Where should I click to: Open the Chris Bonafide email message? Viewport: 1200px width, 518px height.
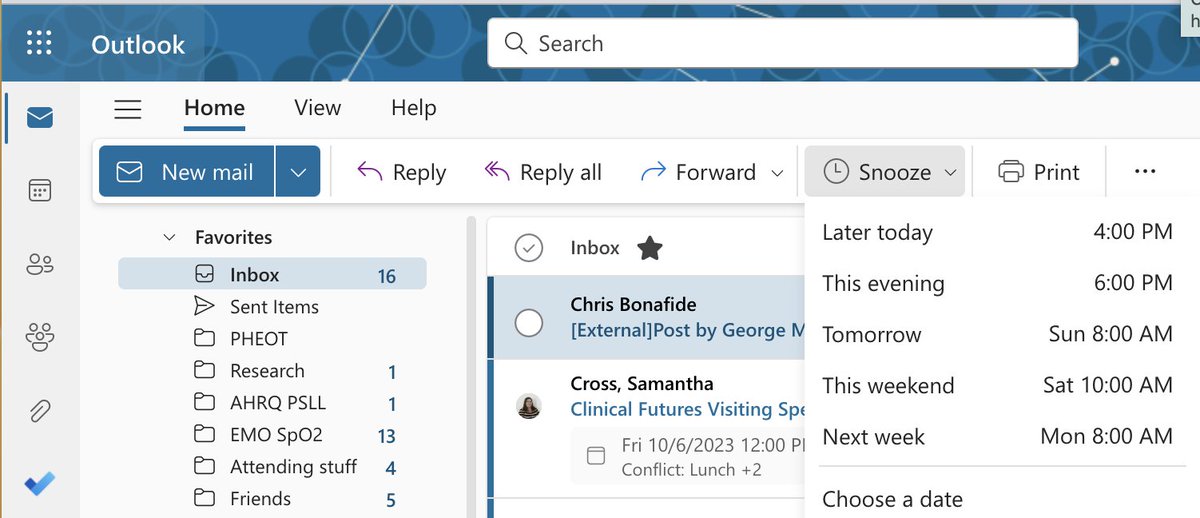(647, 317)
